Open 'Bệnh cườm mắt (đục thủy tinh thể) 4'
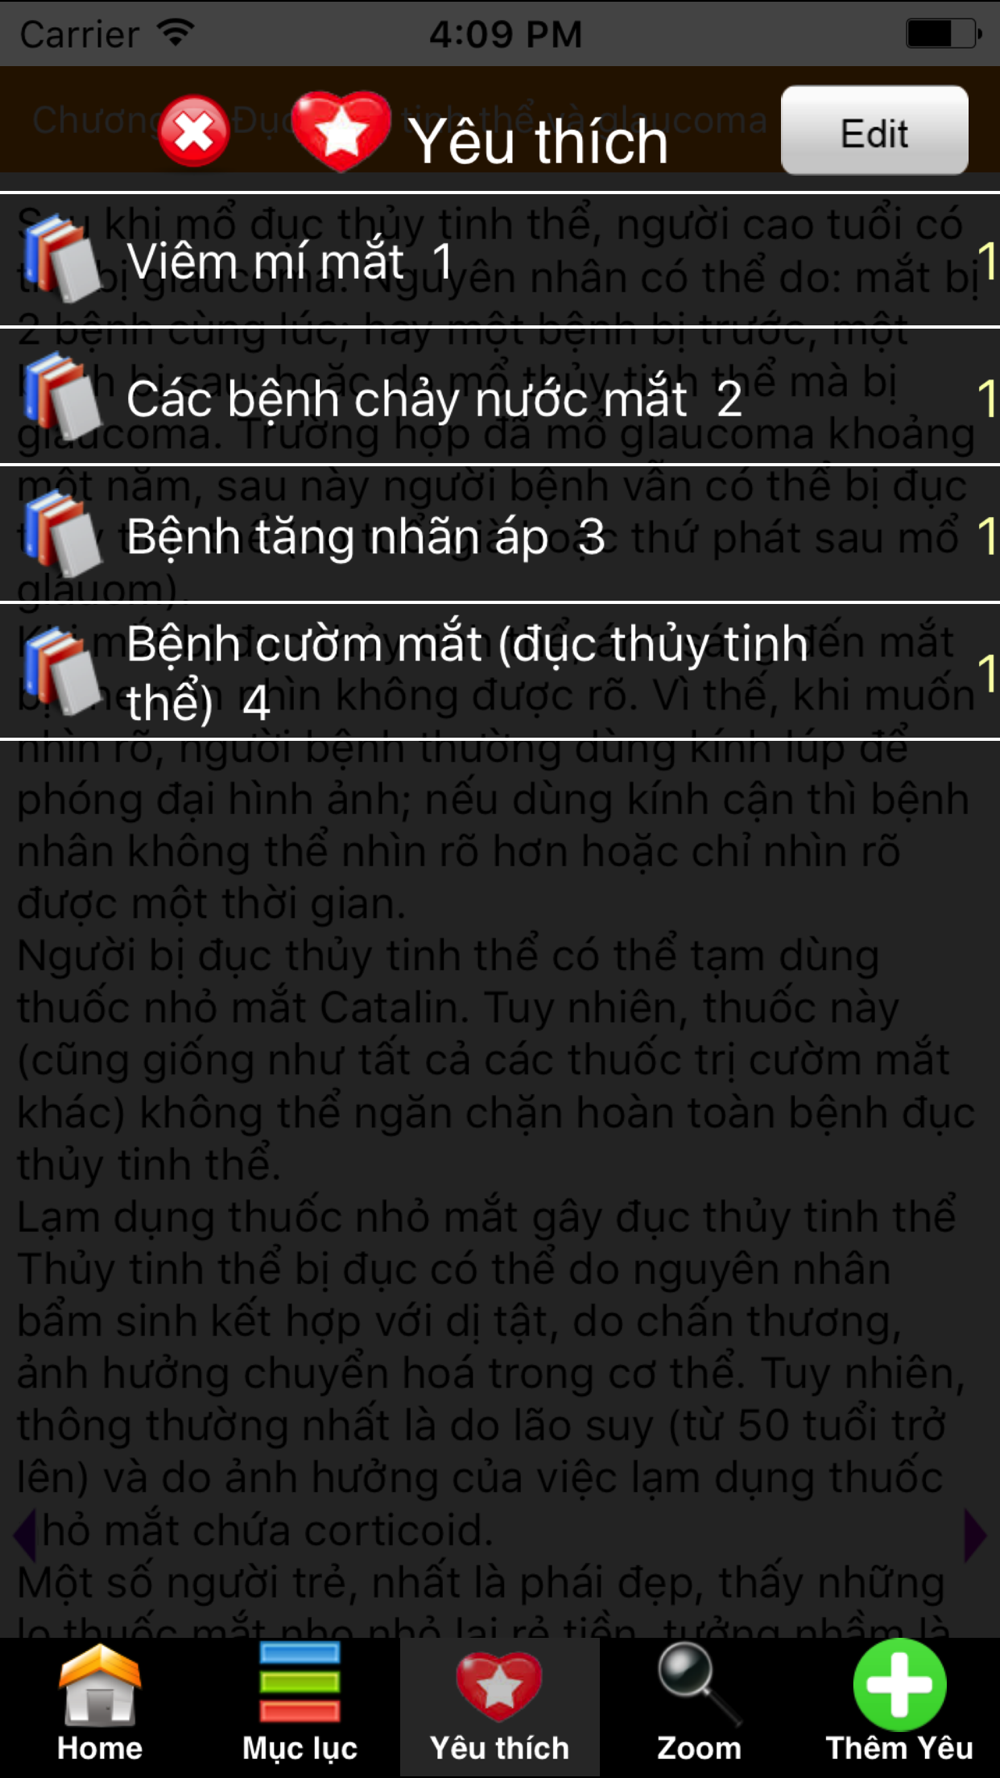 coord(500,672)
